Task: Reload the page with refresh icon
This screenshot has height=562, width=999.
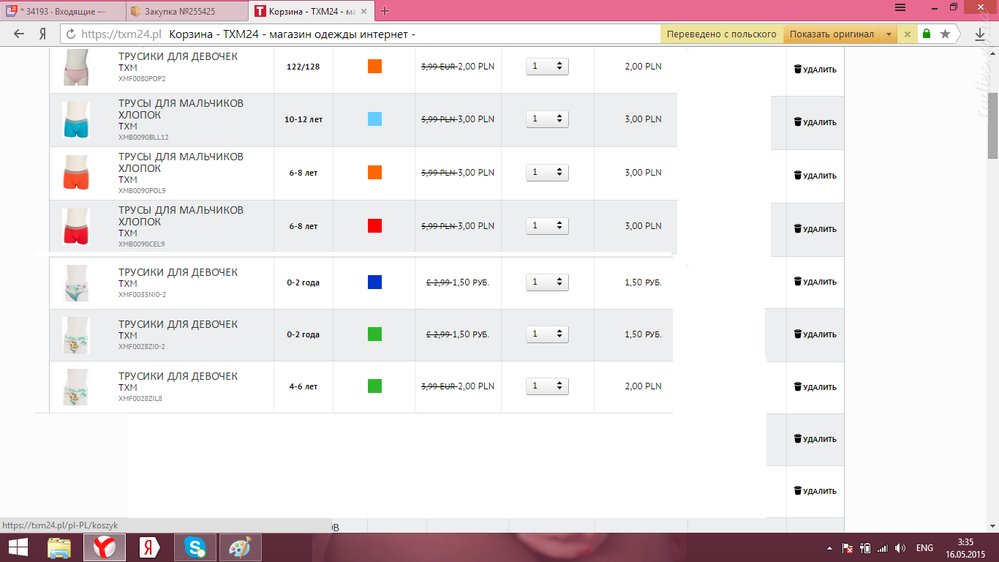Action: click(71, 34)
